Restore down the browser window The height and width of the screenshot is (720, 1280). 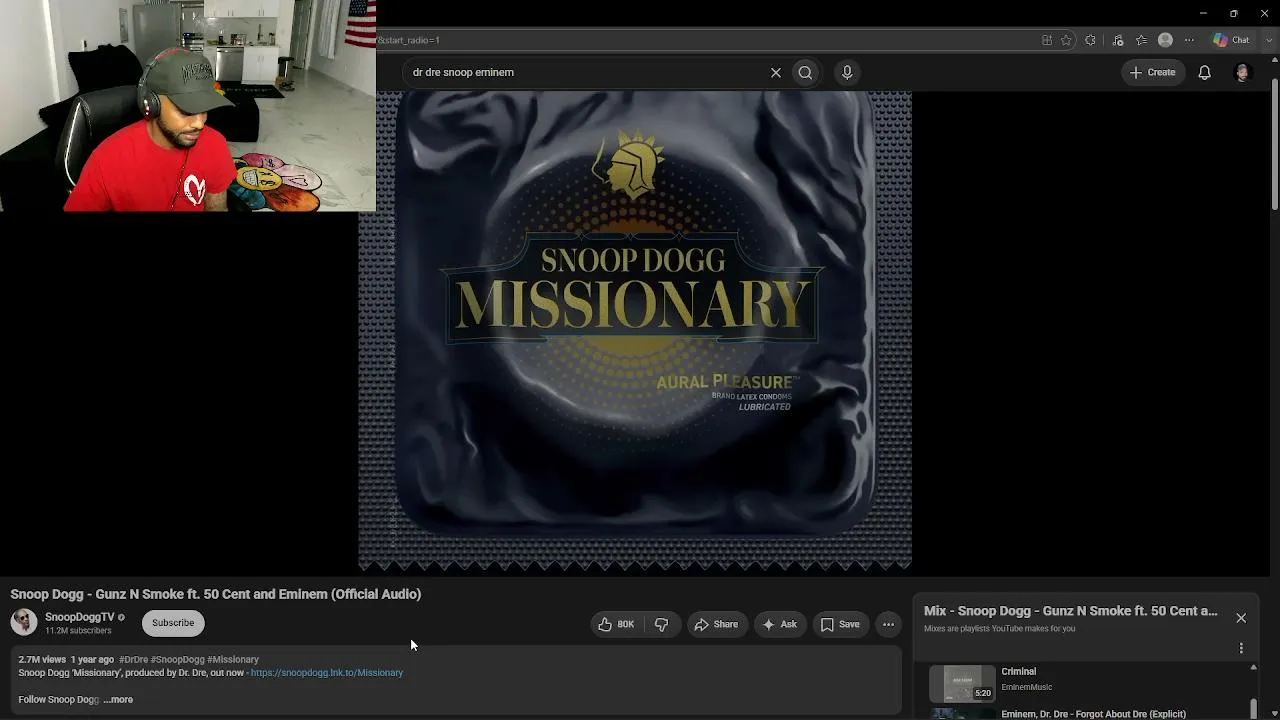(1233, 13)
